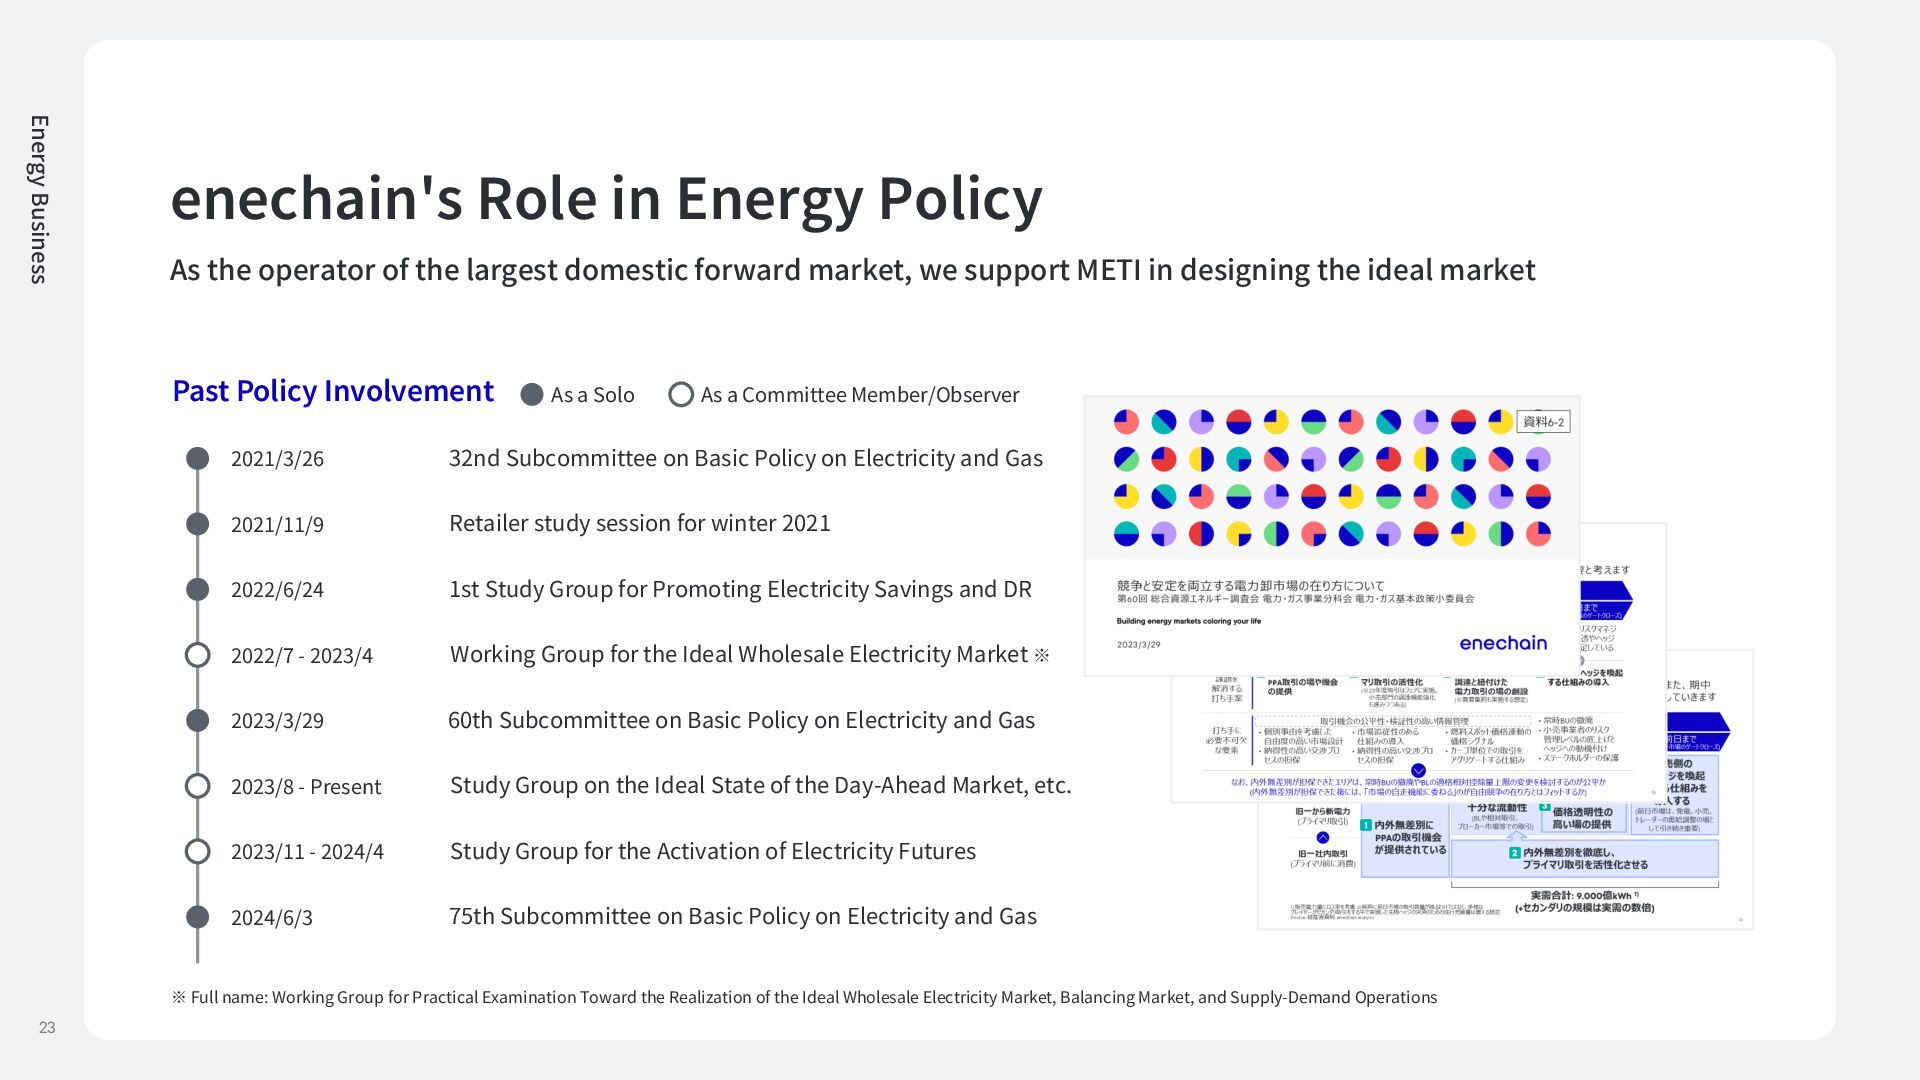Screen dimensions: 1920x1080
Task: Click the 32nd Subcommittee on Basic Policy entry
Action: click(x=745, y=458)
